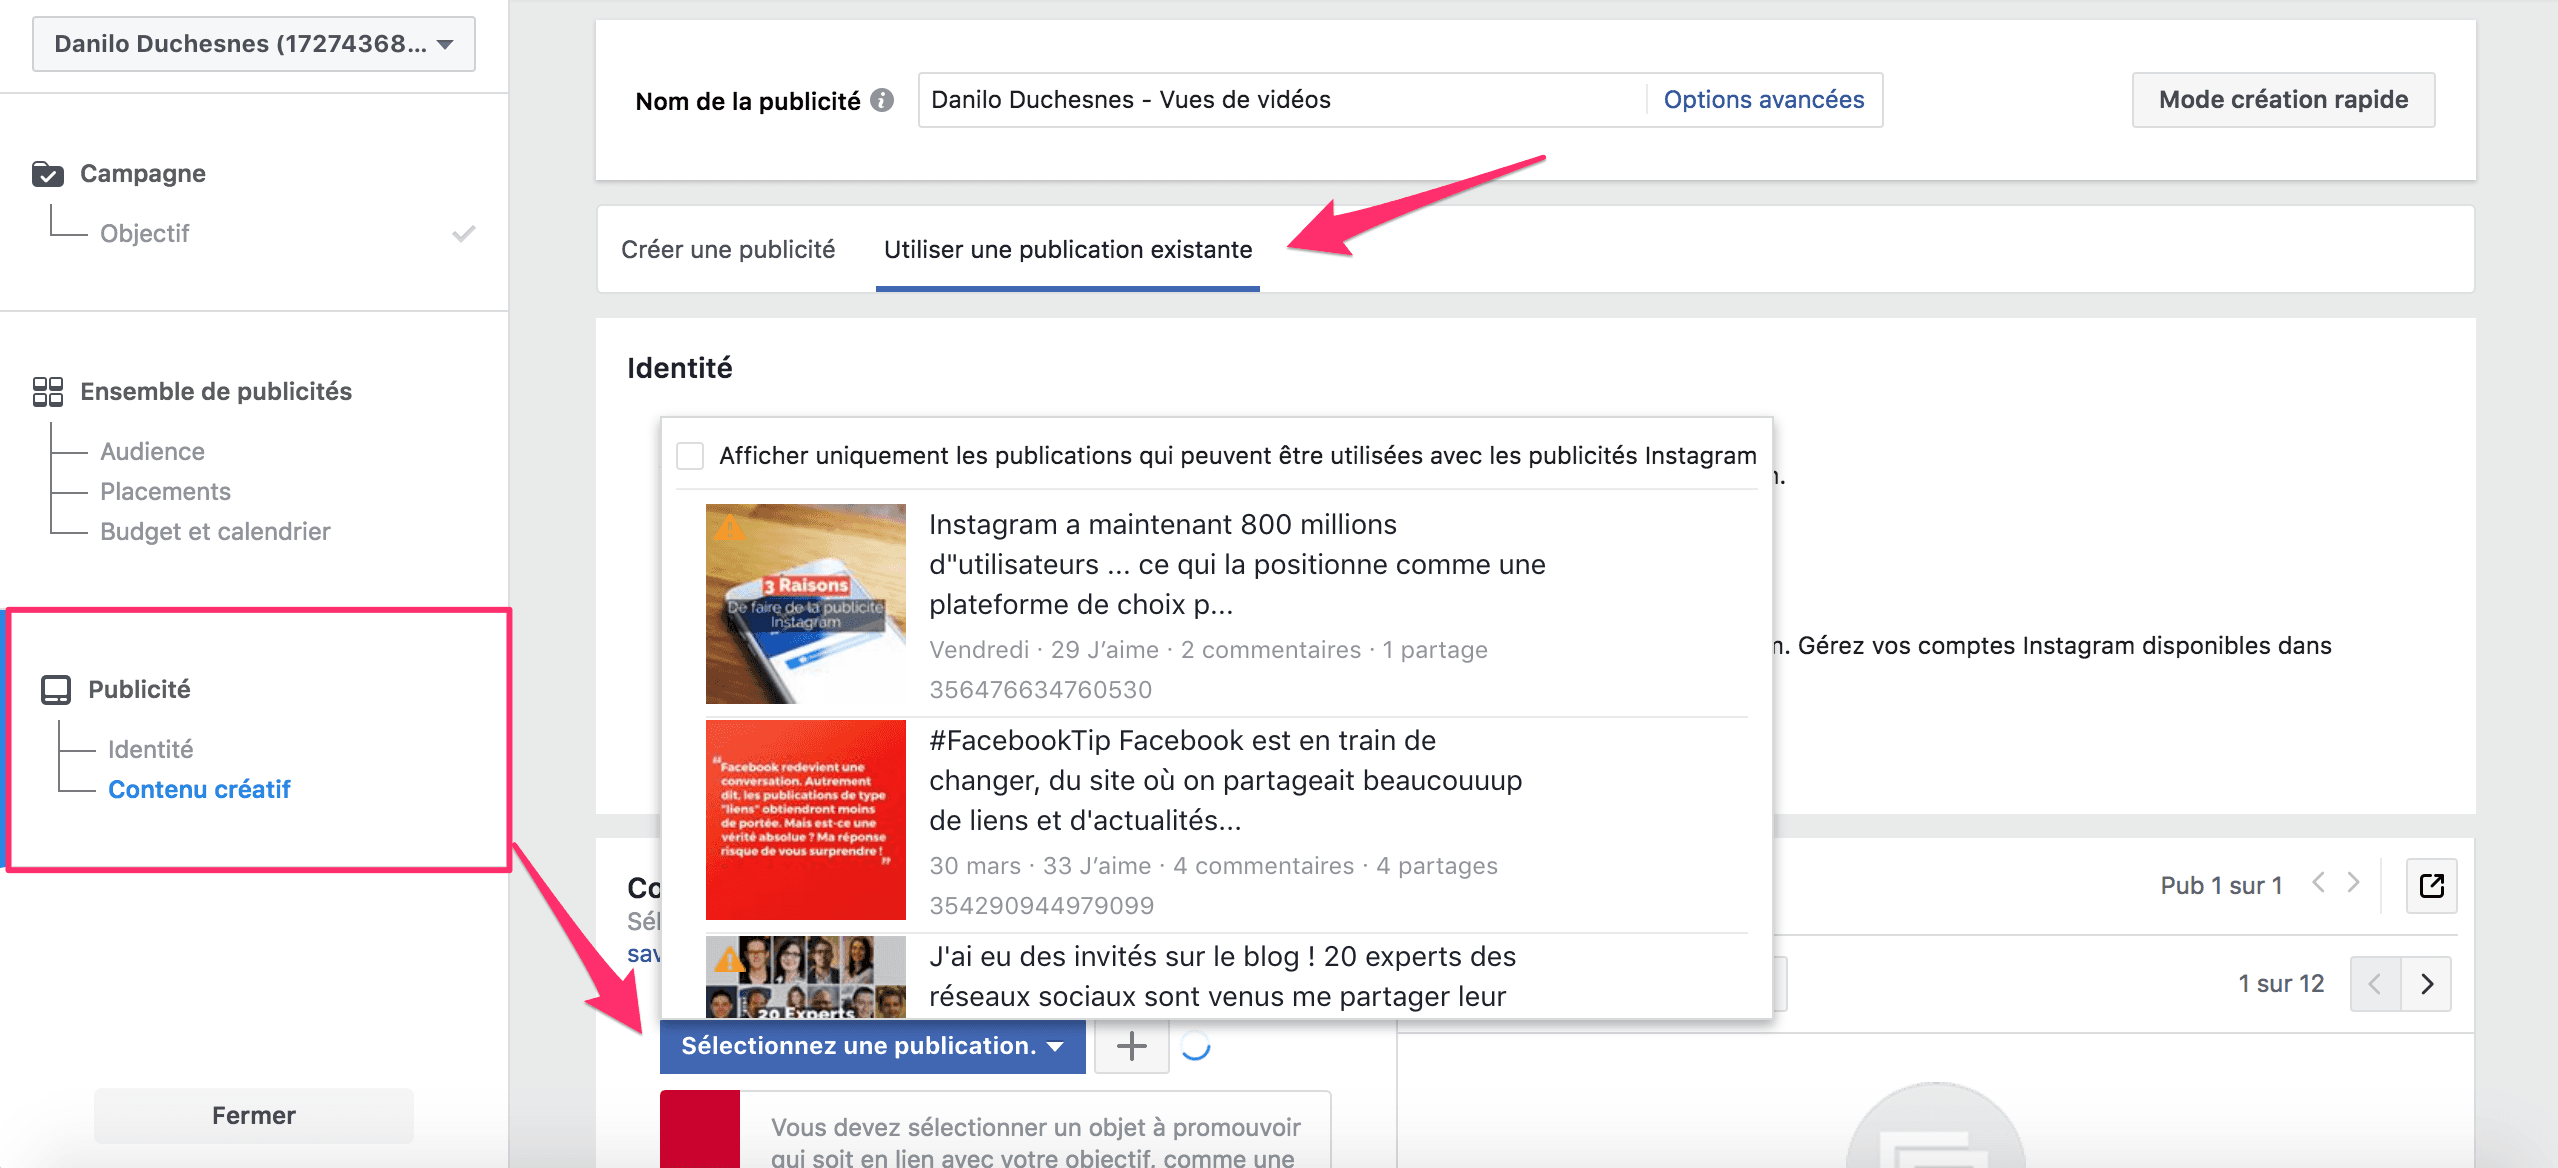Open the external preview icon button

2432,886
